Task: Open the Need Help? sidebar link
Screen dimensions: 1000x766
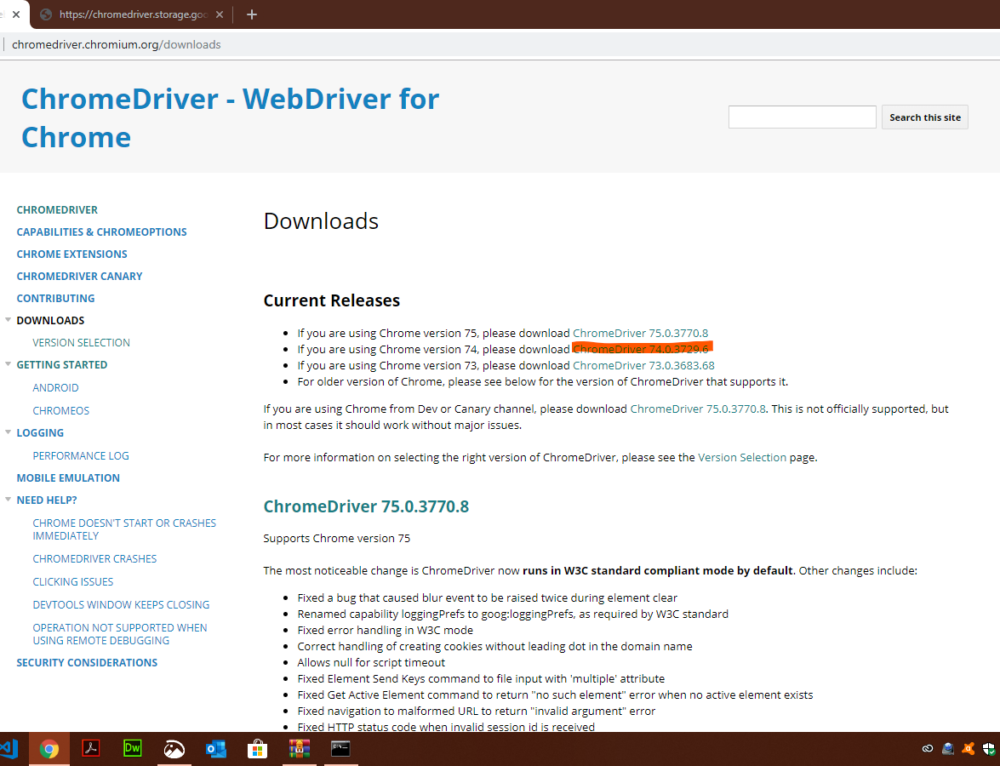Action: [x=47, y=500]
